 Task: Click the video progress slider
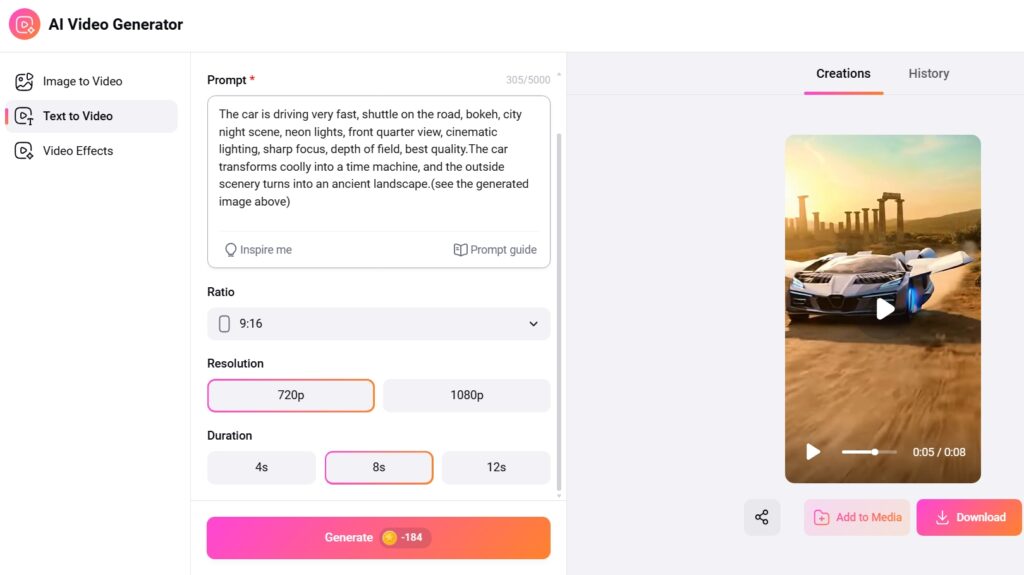pyautogui.click(x=869, y=452)
